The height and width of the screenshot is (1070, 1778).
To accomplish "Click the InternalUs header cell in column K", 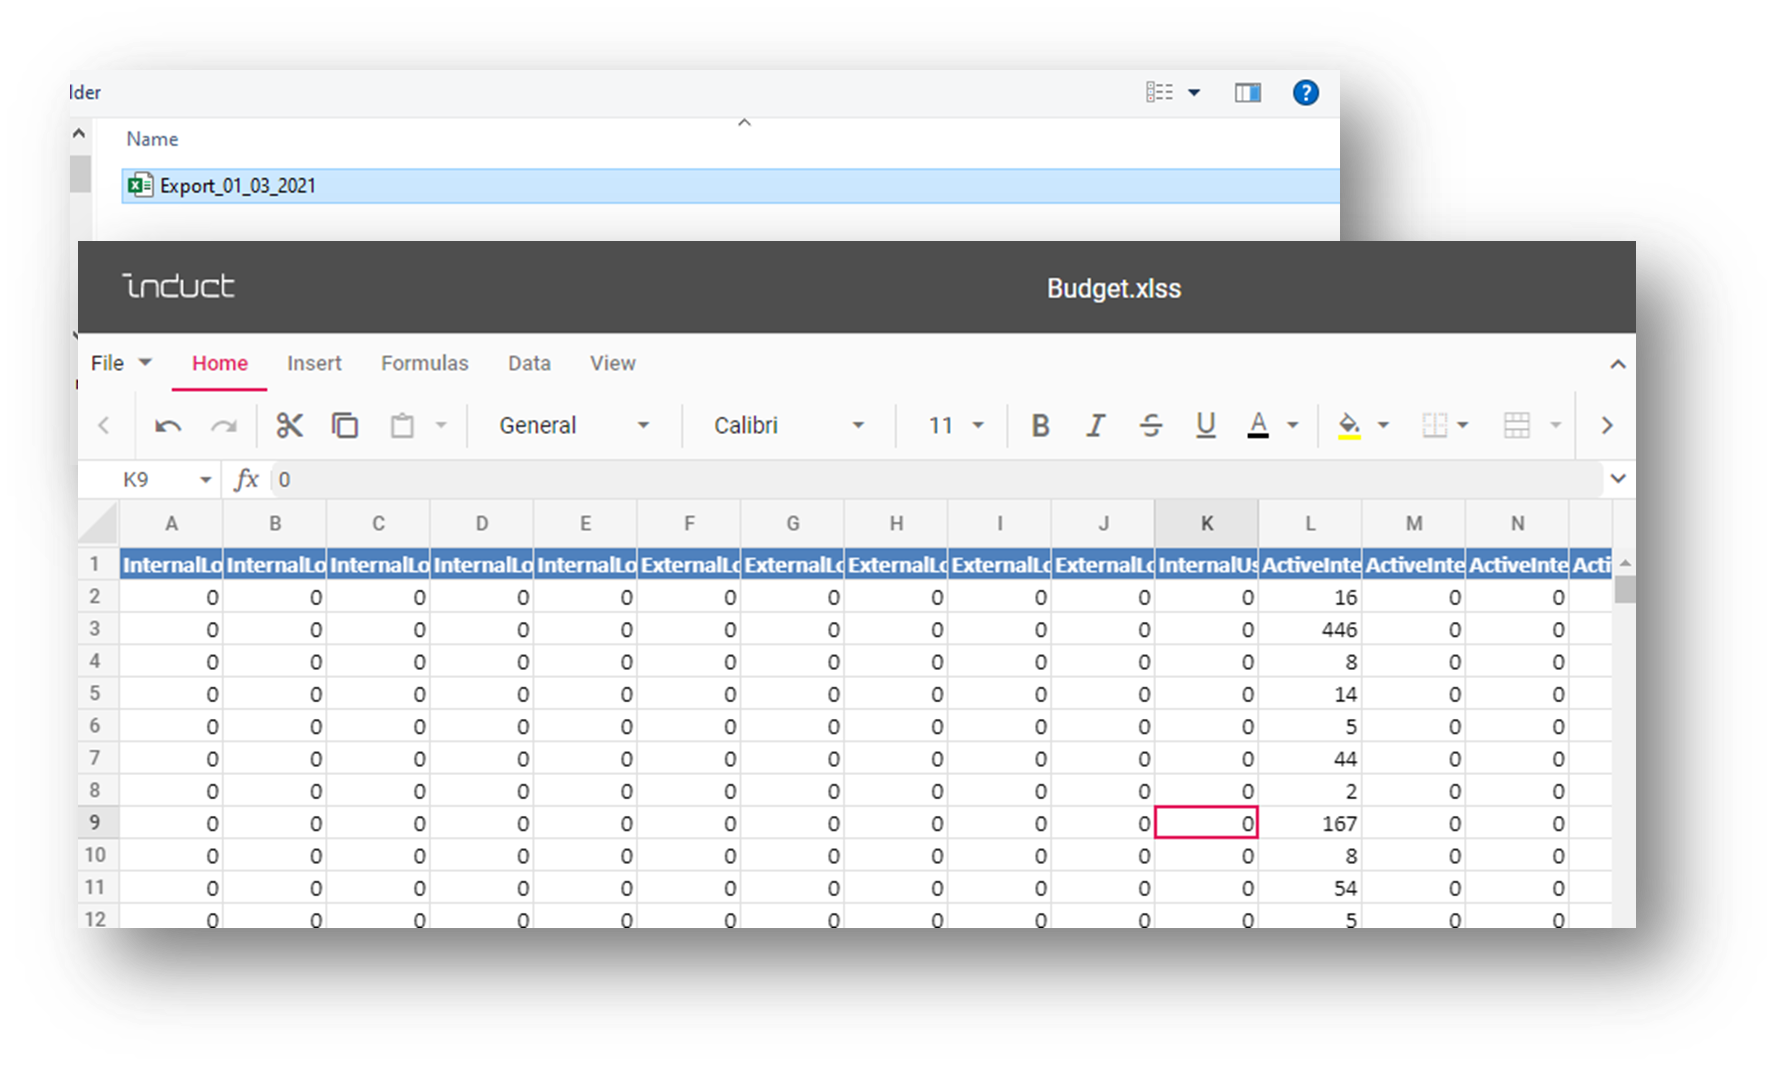I will pyautogui.click(x=1206, y=565).
